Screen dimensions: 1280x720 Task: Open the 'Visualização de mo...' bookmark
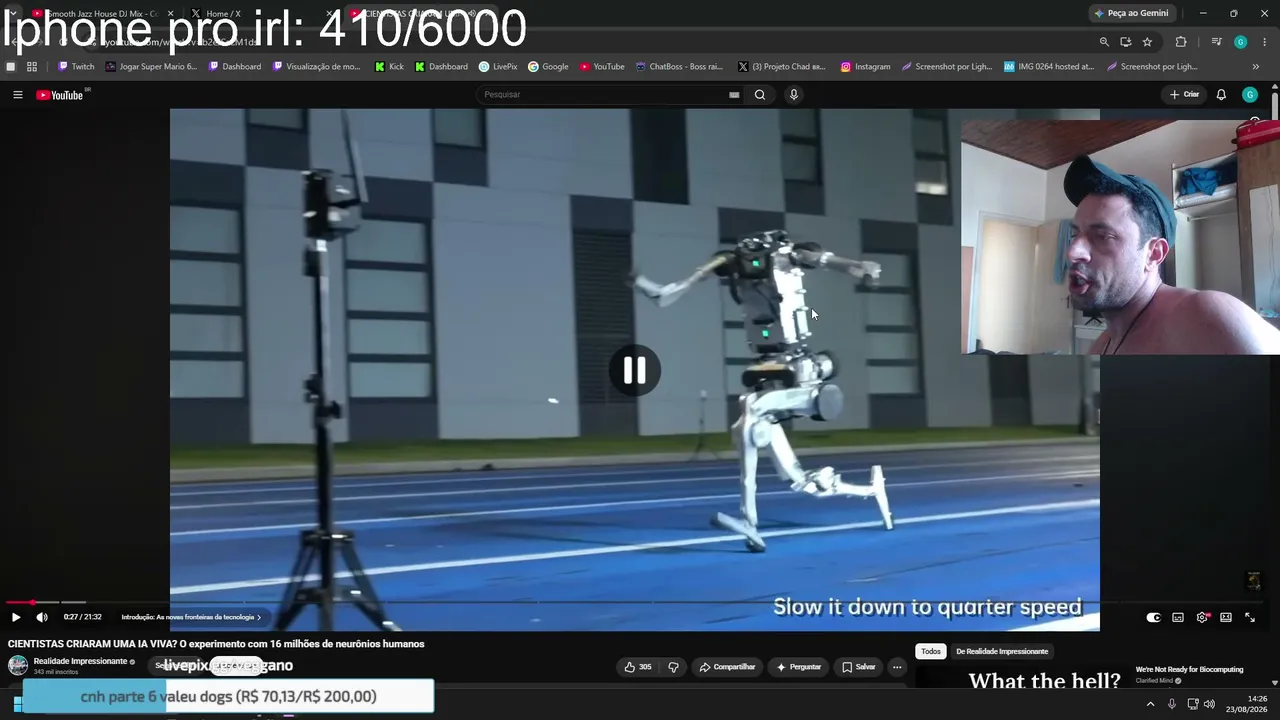(x=316, y=67)
